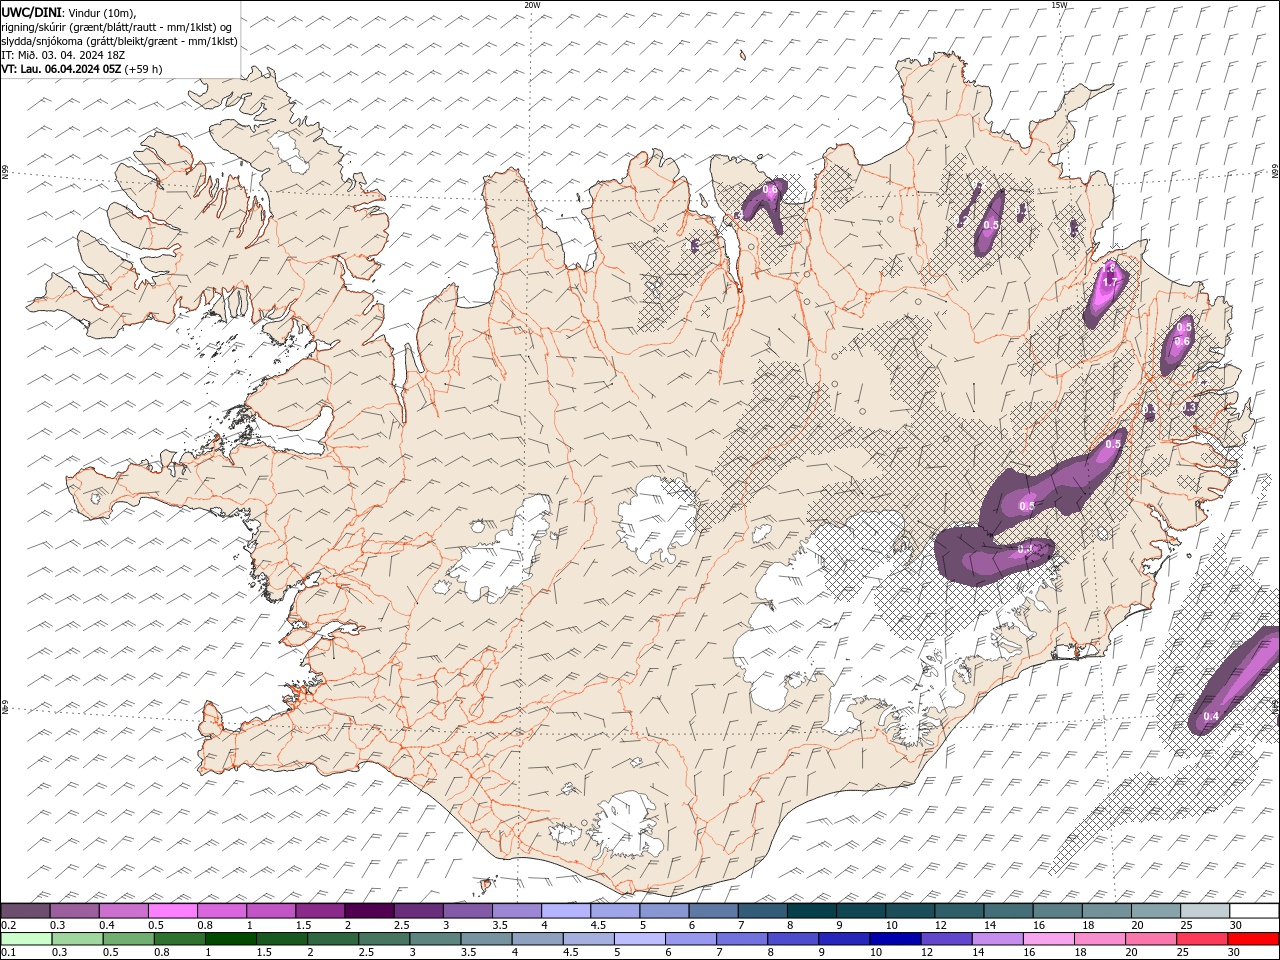
Task: Click the '20W' longitude label
Action: tap(532, 5)
